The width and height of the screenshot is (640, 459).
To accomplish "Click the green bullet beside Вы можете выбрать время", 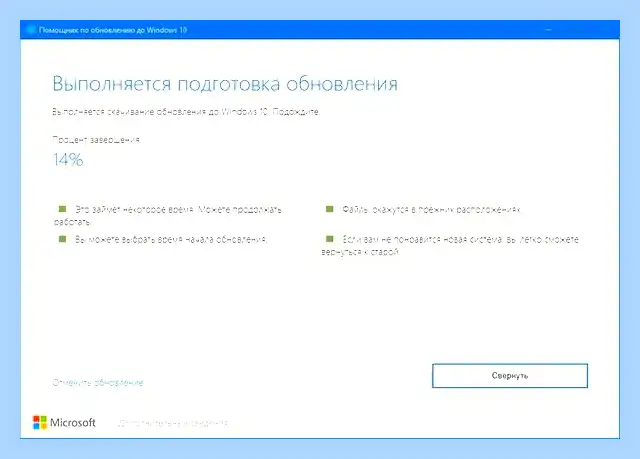I will click(62, 239).
